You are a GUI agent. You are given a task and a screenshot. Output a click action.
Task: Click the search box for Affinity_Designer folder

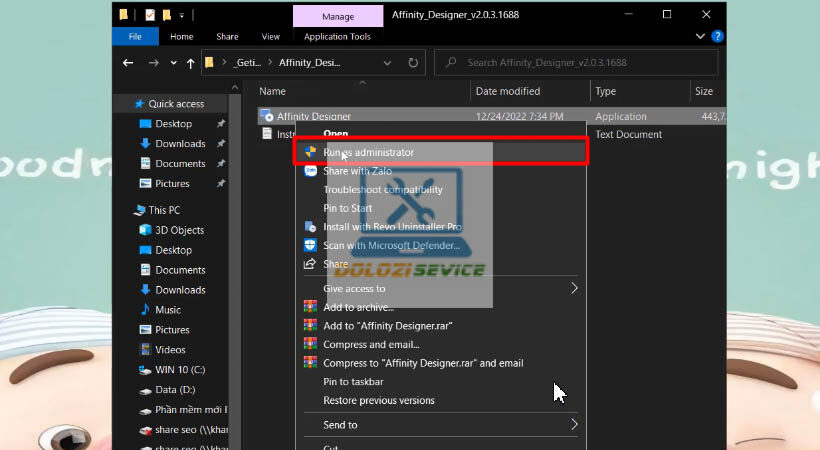(585, 63)
